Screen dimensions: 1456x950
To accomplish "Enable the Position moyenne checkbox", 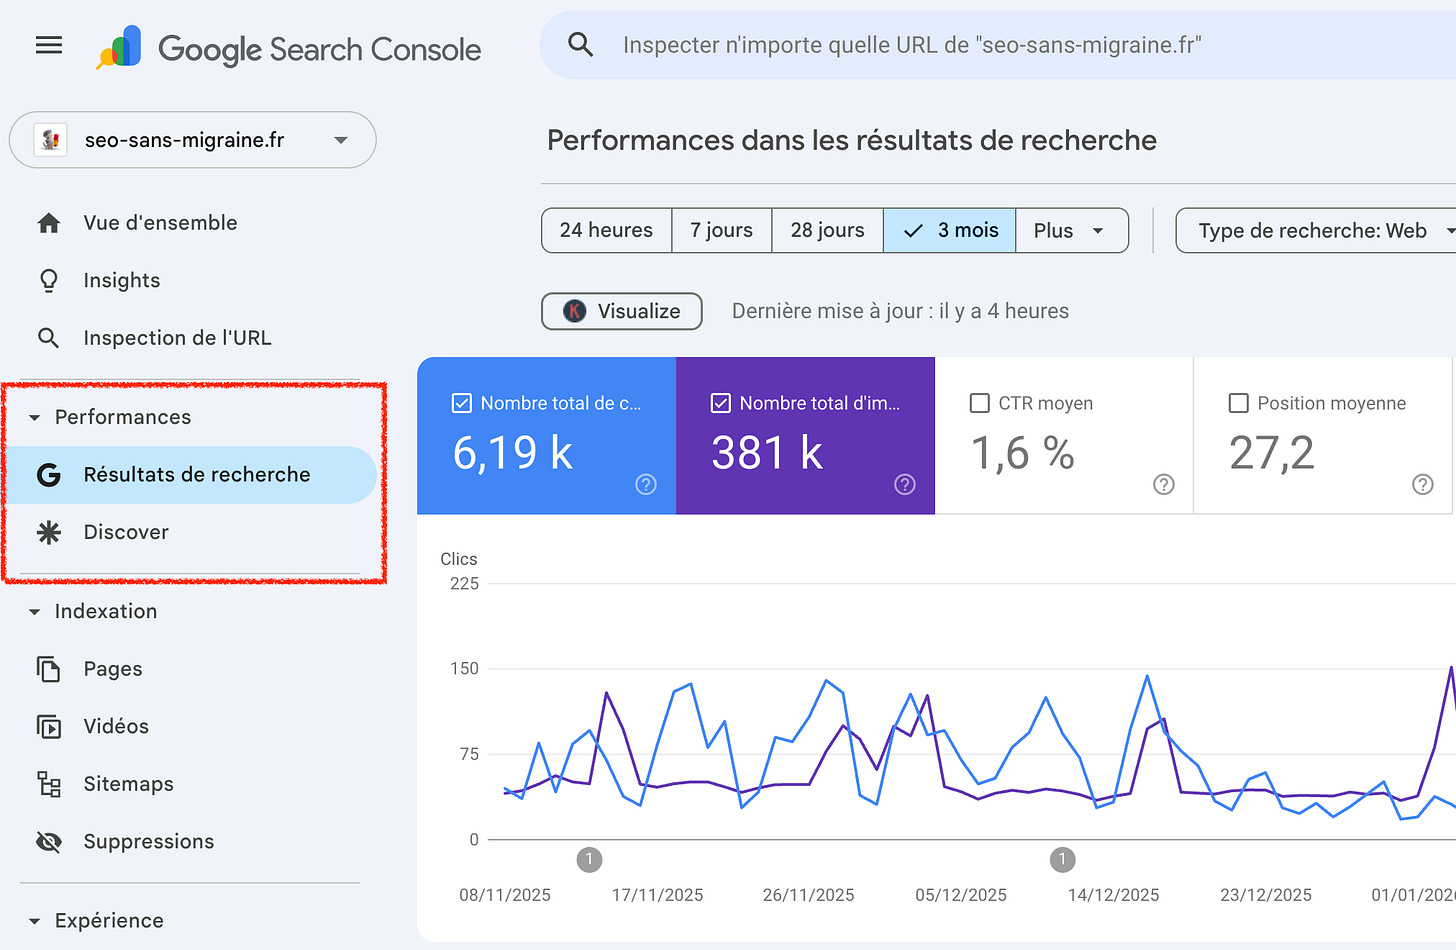I will (x=1239, y=403).
